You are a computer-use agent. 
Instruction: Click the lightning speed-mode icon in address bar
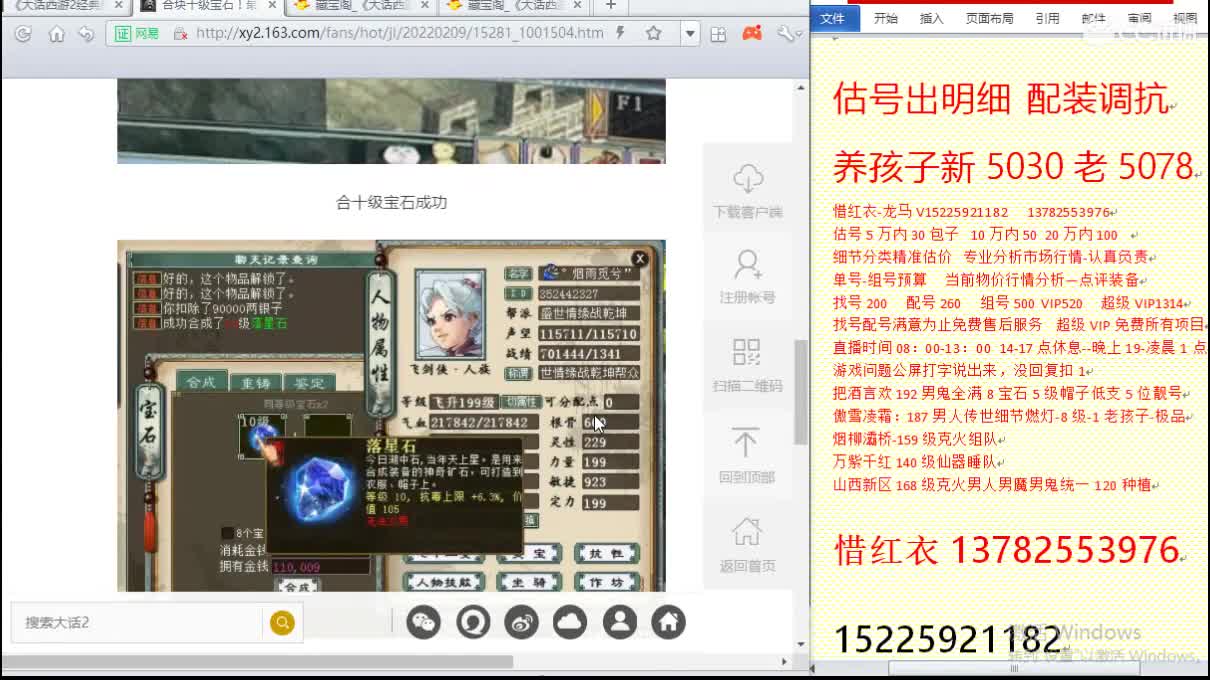tap(620, 33)
